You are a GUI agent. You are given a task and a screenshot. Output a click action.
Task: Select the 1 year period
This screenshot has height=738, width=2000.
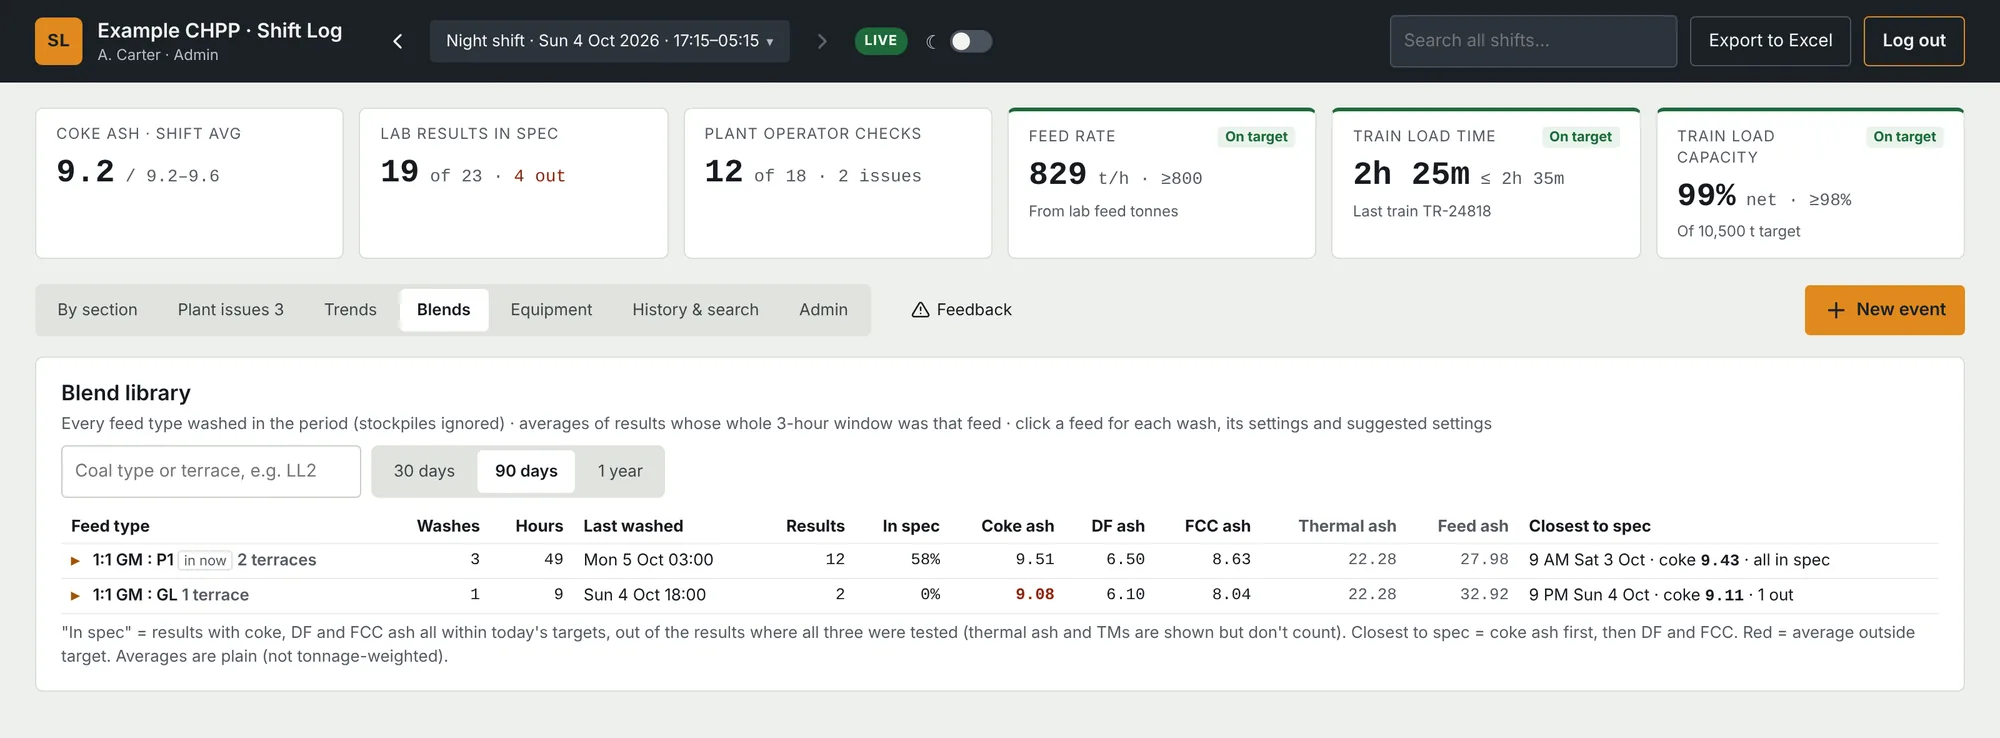coord(620,471)
